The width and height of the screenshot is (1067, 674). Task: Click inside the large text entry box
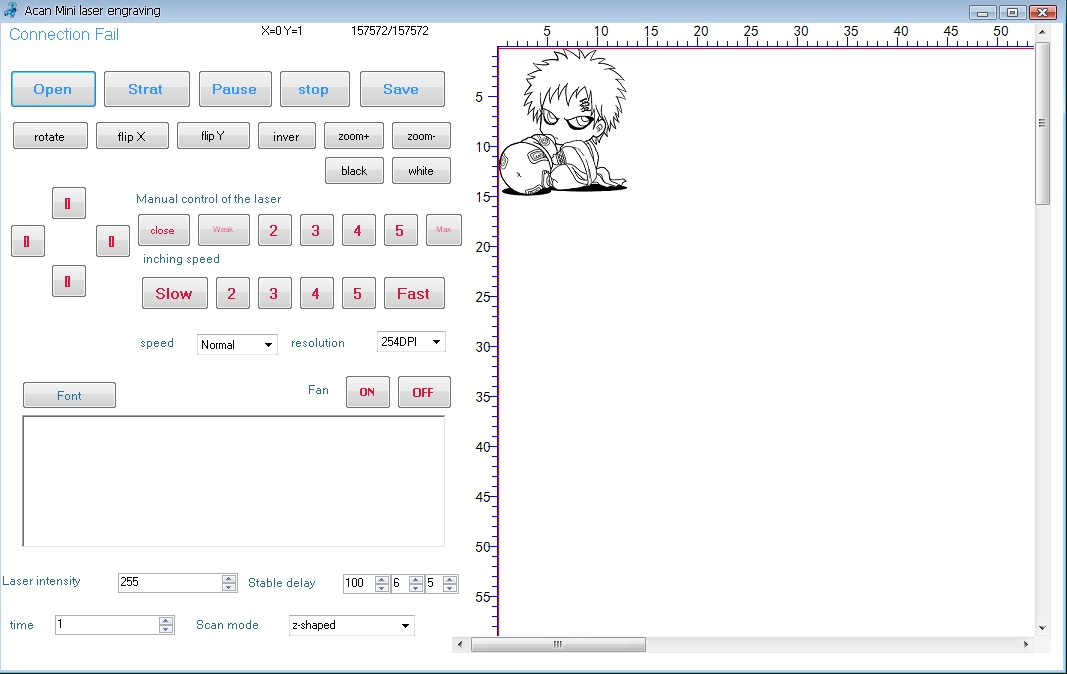pos(233,481)
